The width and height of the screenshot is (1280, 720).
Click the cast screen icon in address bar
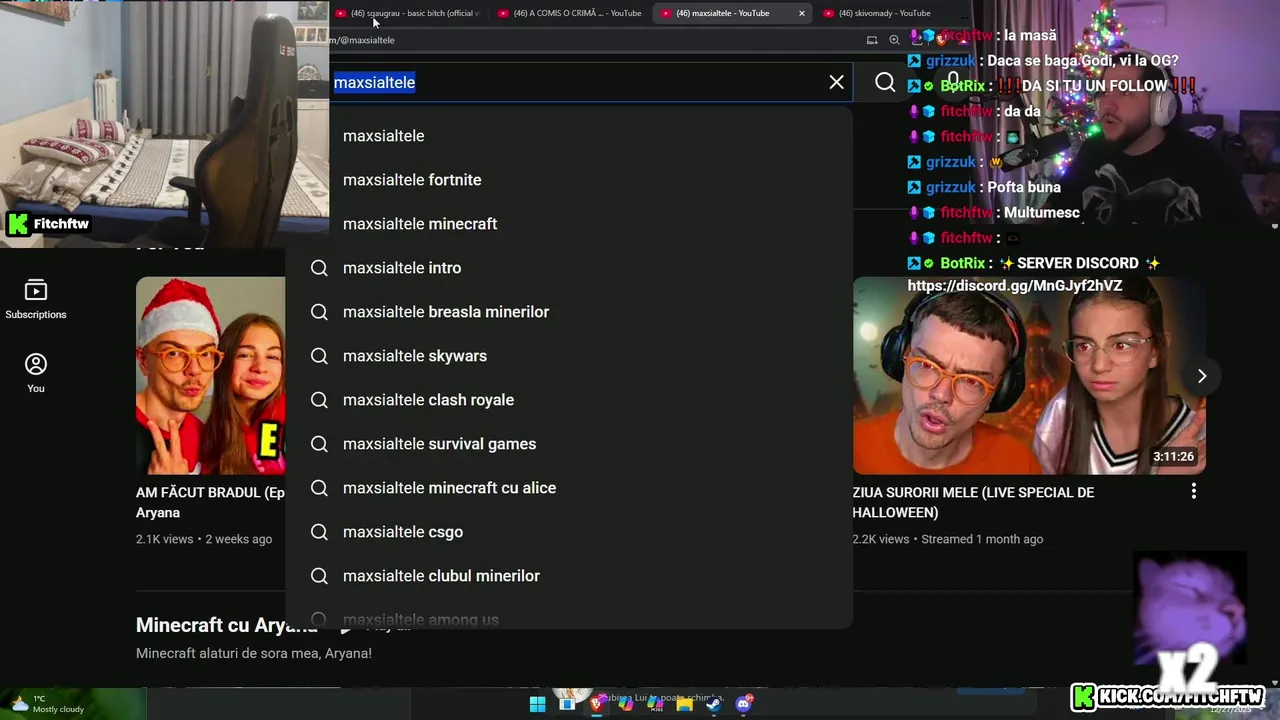click(872, 40)
